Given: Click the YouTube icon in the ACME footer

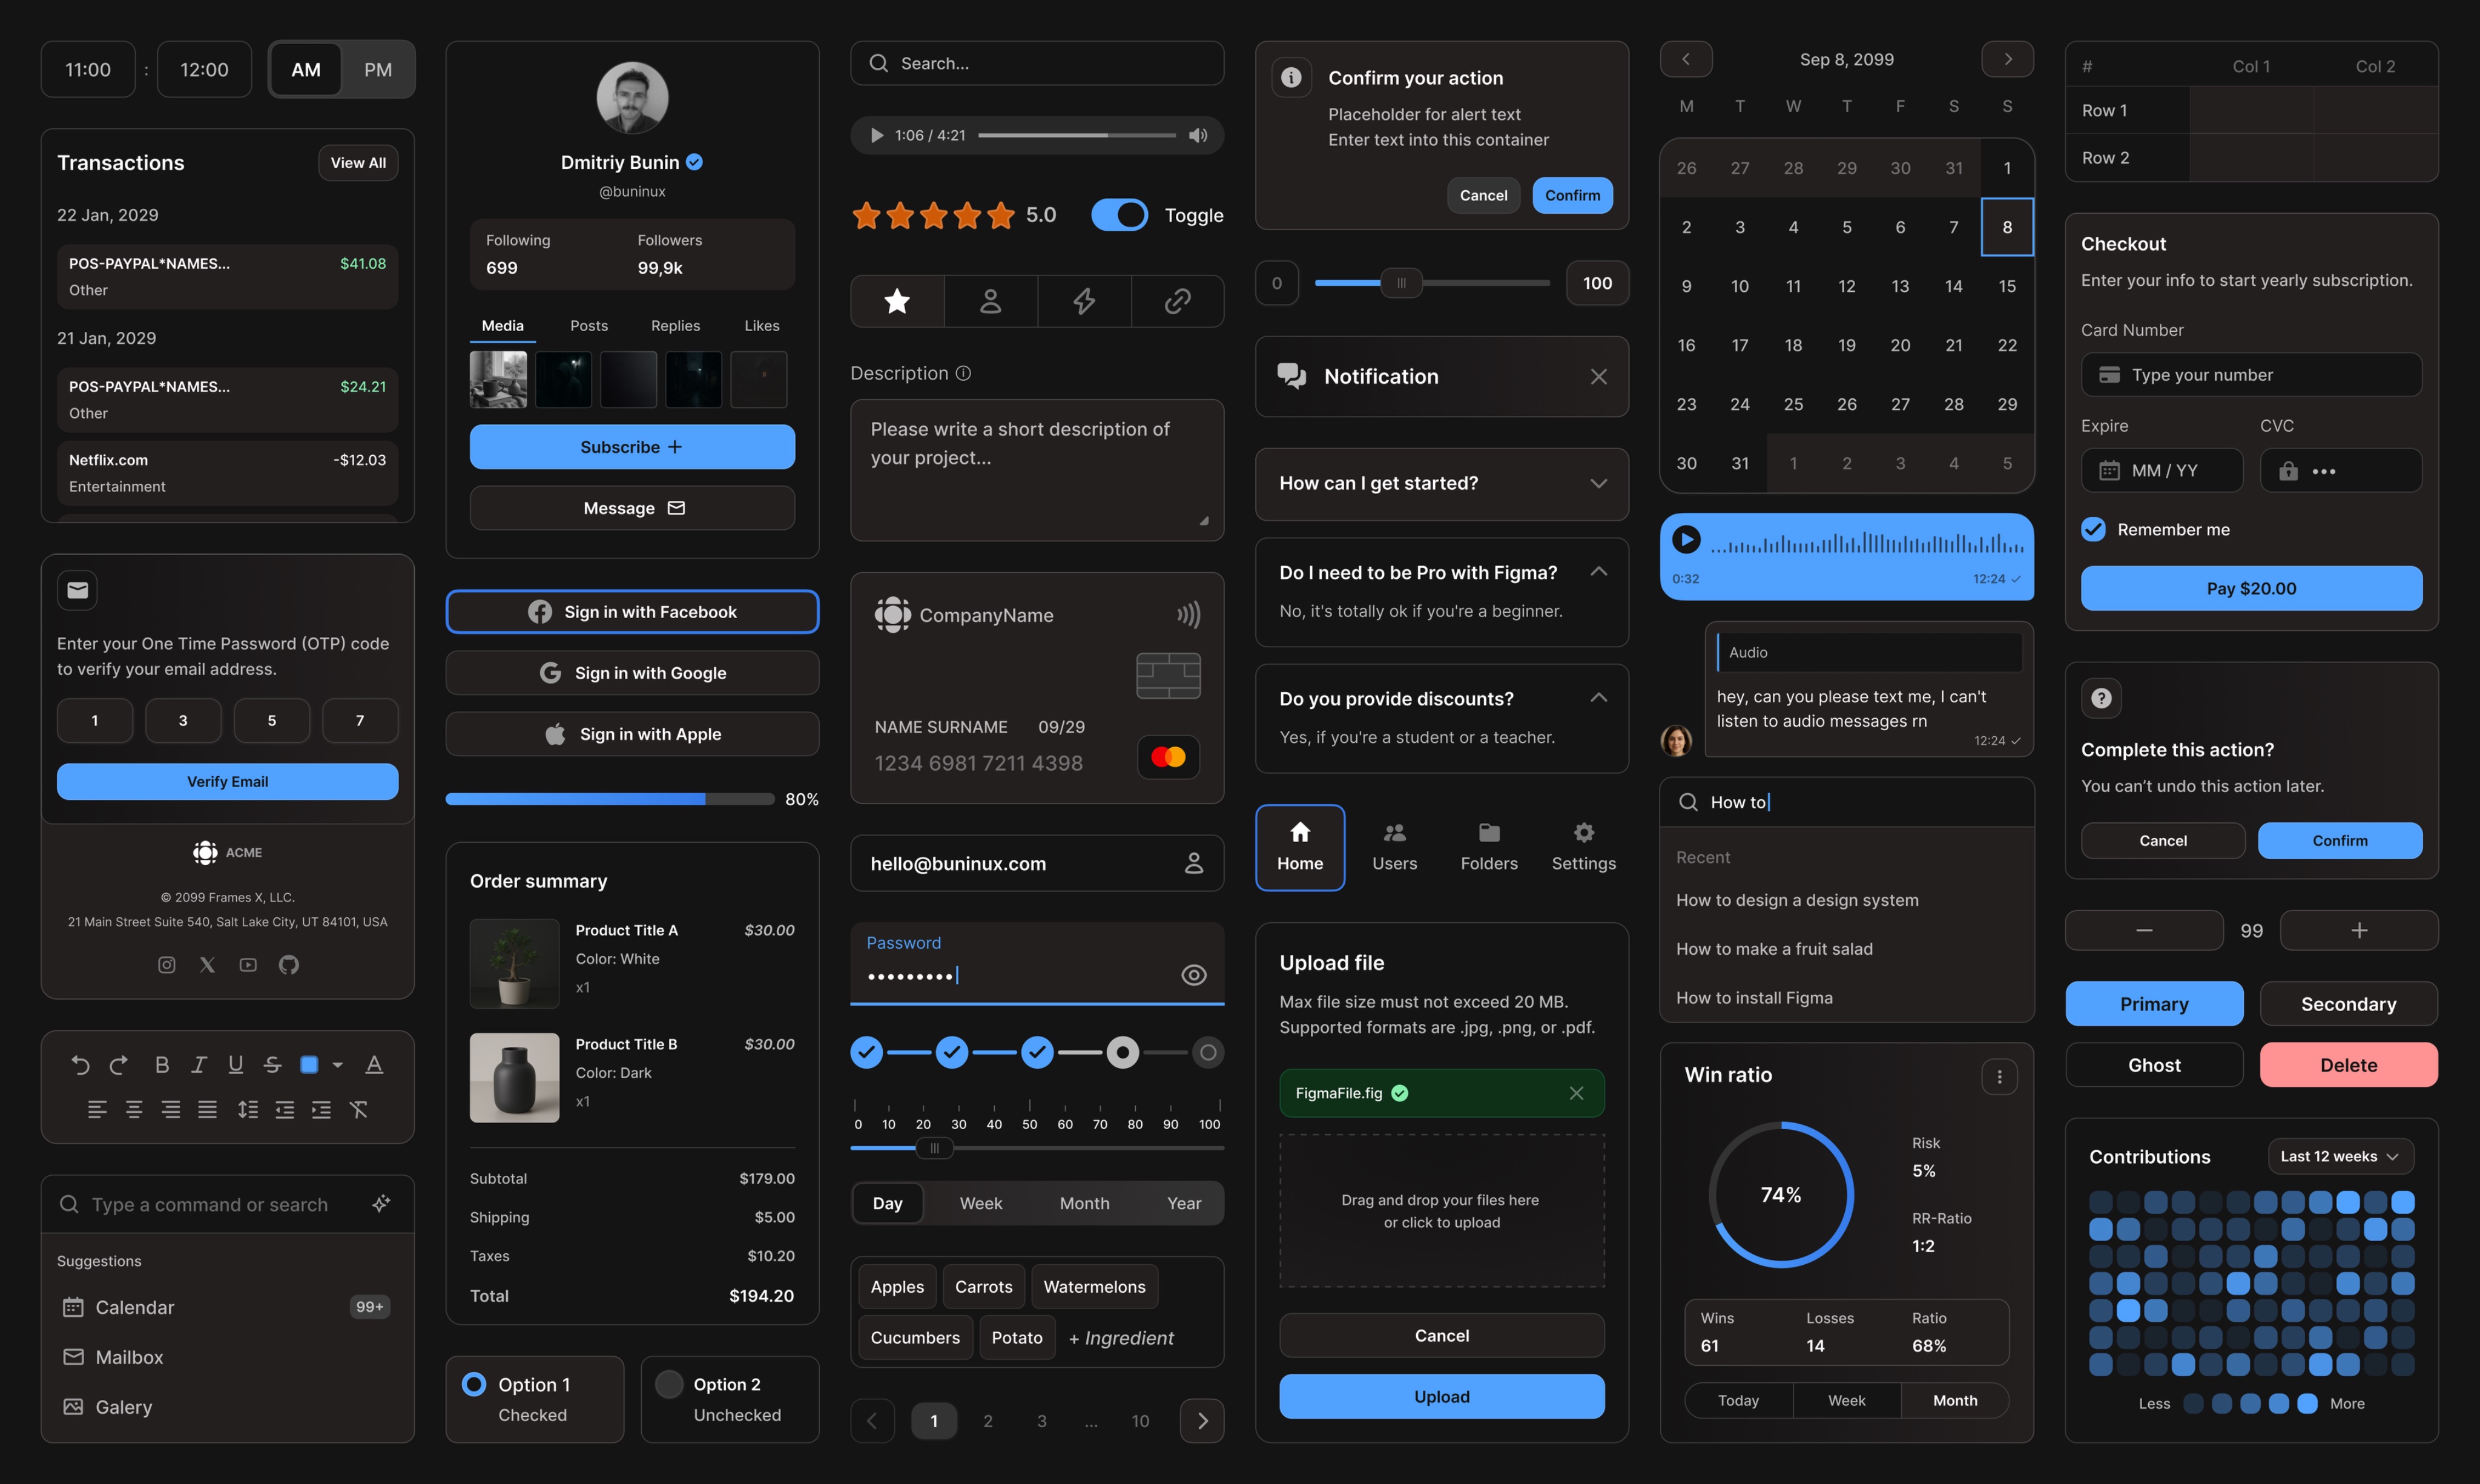Looking at the screenshot, I should point(248,965).
